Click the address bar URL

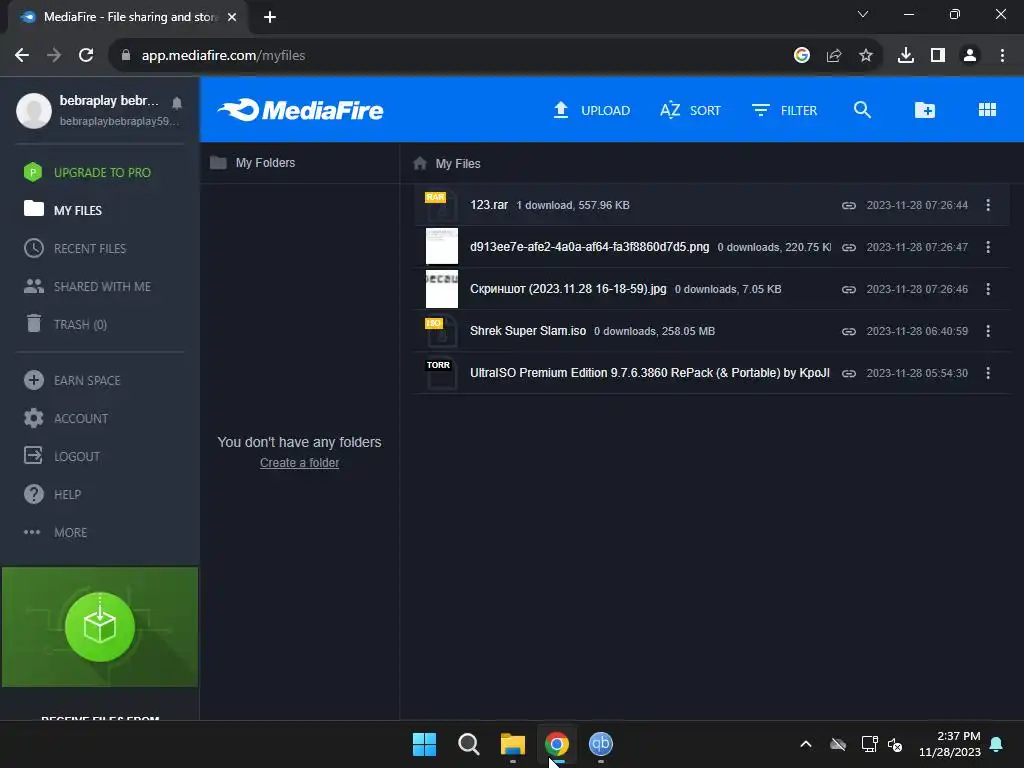tap(223, 56)
